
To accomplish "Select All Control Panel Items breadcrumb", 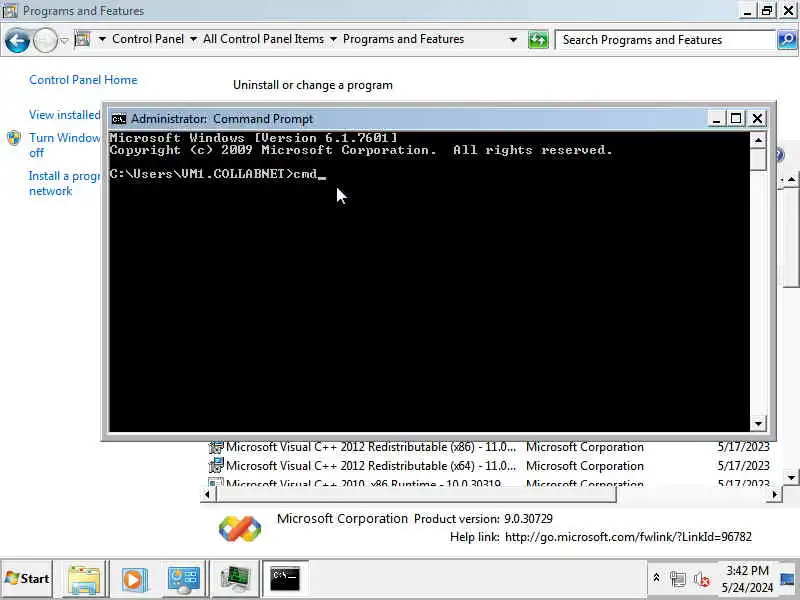I will [263, 39].
